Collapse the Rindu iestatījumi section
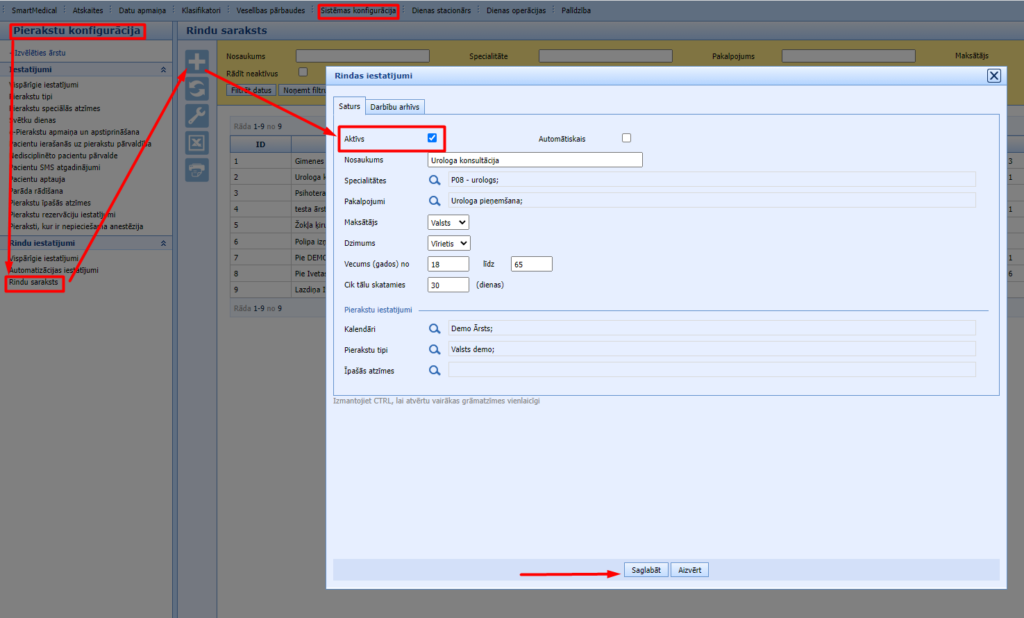Image resolution: width=1024 pixels, height=618 pixels. pos(163,243)
